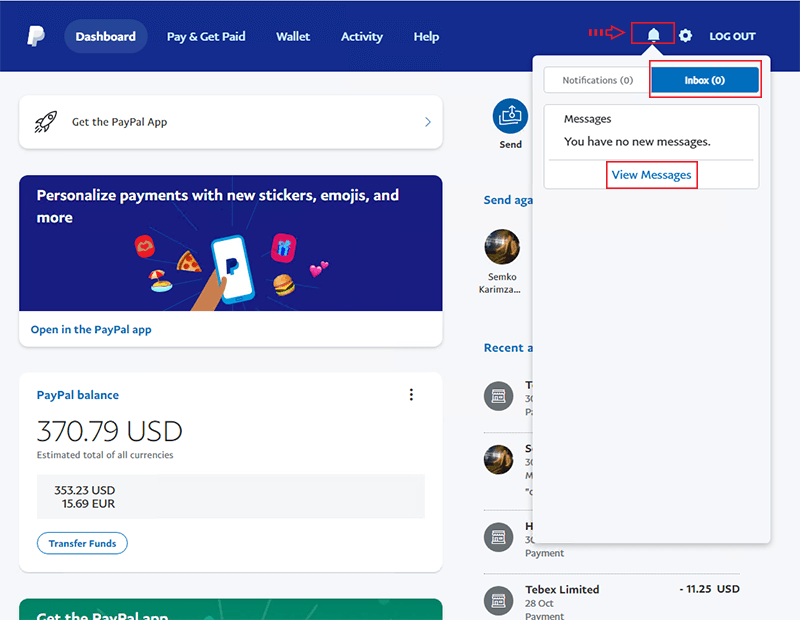
Task: Switch to Notifications (0) tab
Action: click(x=597, y=80)
